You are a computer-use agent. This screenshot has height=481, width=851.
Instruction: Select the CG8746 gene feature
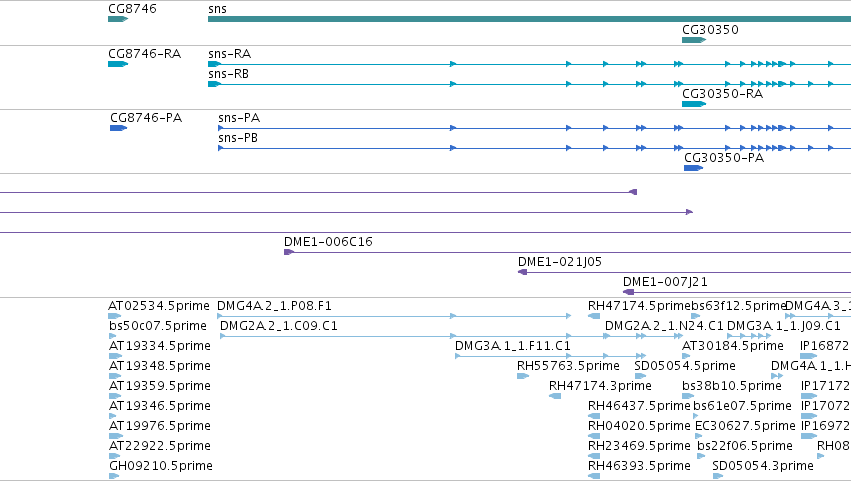coord(132,9)
